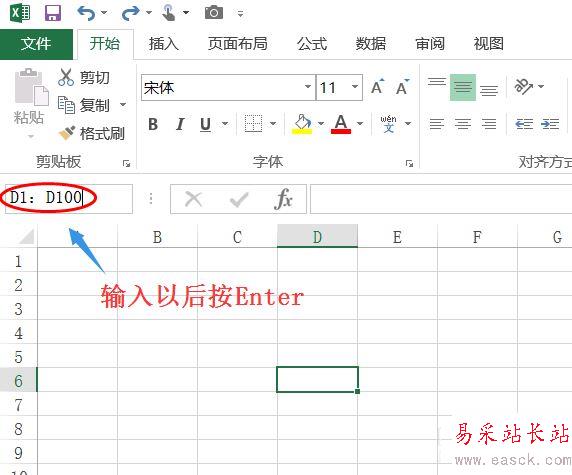The height and width of the screenshot is (475, 572).
Task: Switch to the 公式 Formulas tab
Action: [312, 44]
